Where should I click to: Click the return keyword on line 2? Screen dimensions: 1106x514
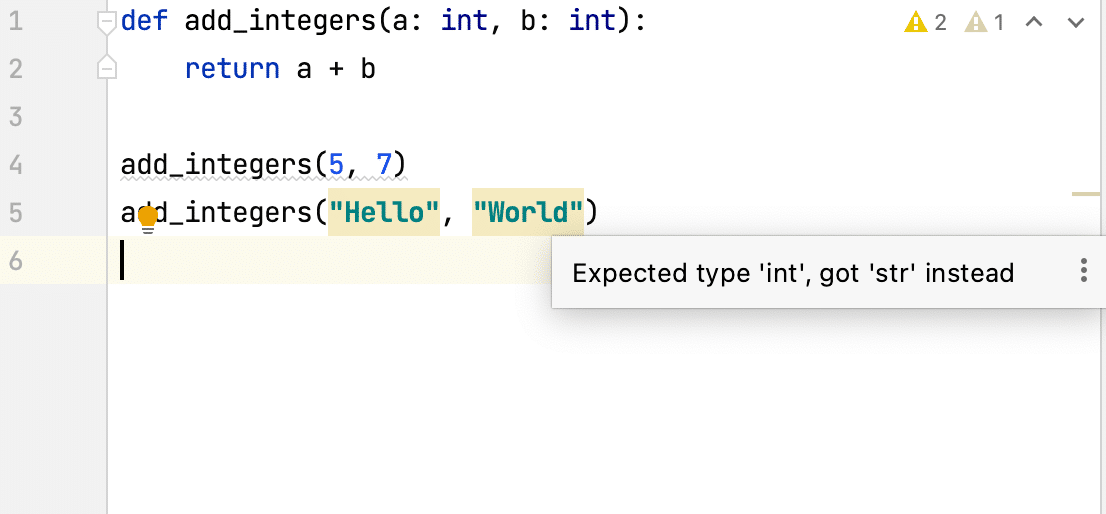[x=232, y=69]
